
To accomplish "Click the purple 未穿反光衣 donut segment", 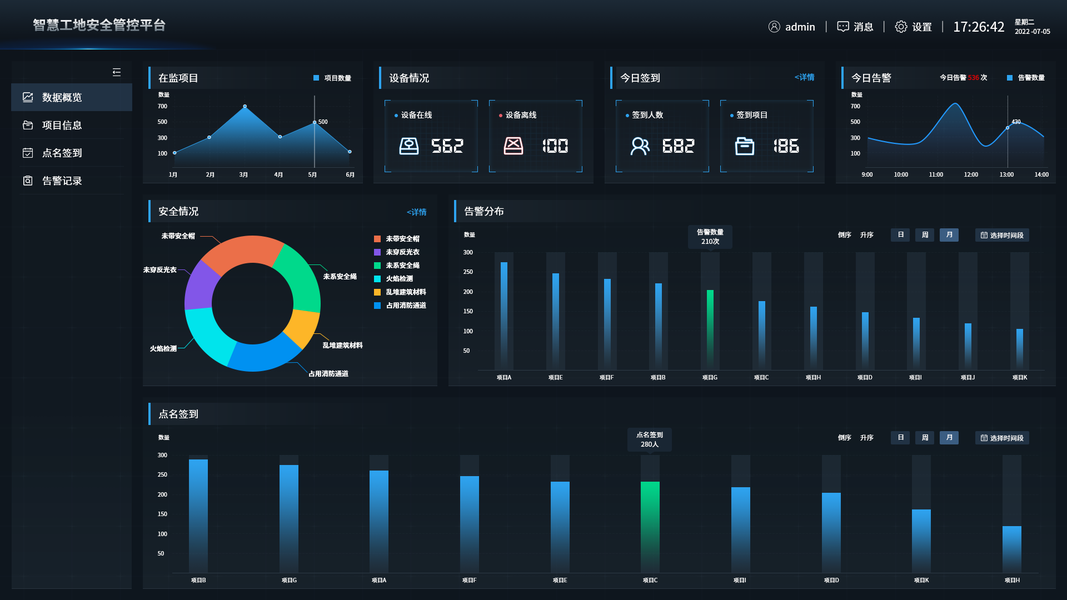I will coord(200,286).
